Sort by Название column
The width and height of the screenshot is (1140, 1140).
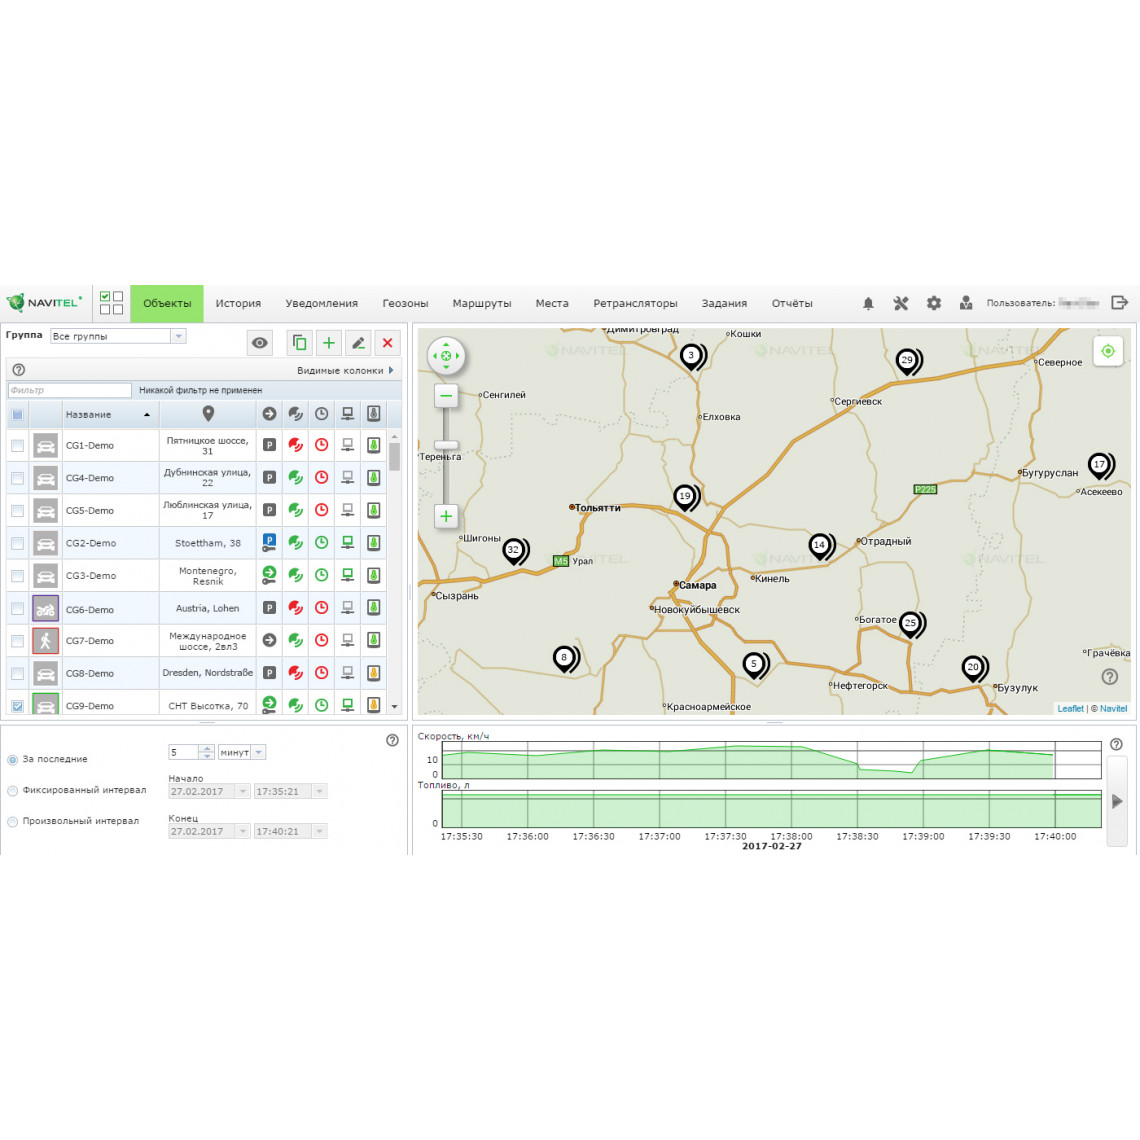point(111,414)
